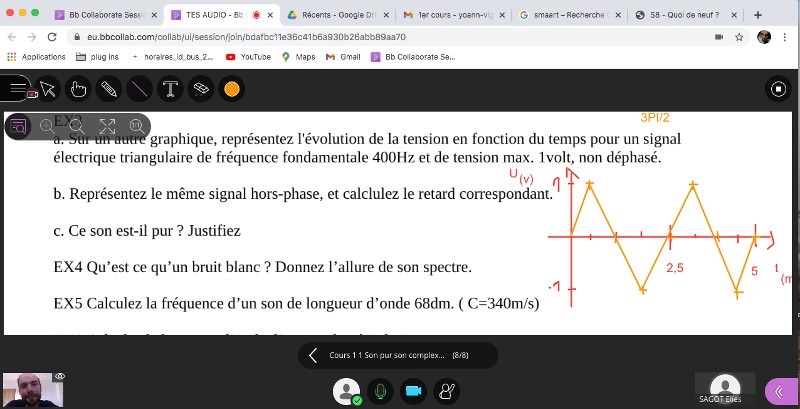Select the line shape tool
This screenshot has height=409, width=800.
pos(140,89)
